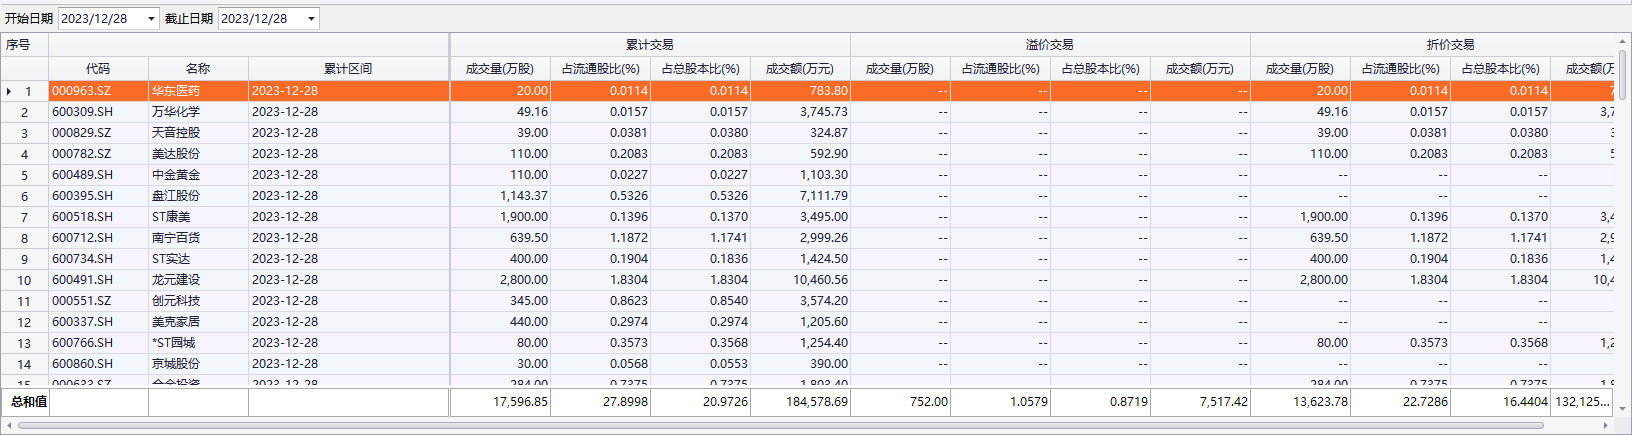This screenshot has width=1632, height=435.
Task: Open the 开始日期 date dropdown arrow
Action: [x=151, y=19]
